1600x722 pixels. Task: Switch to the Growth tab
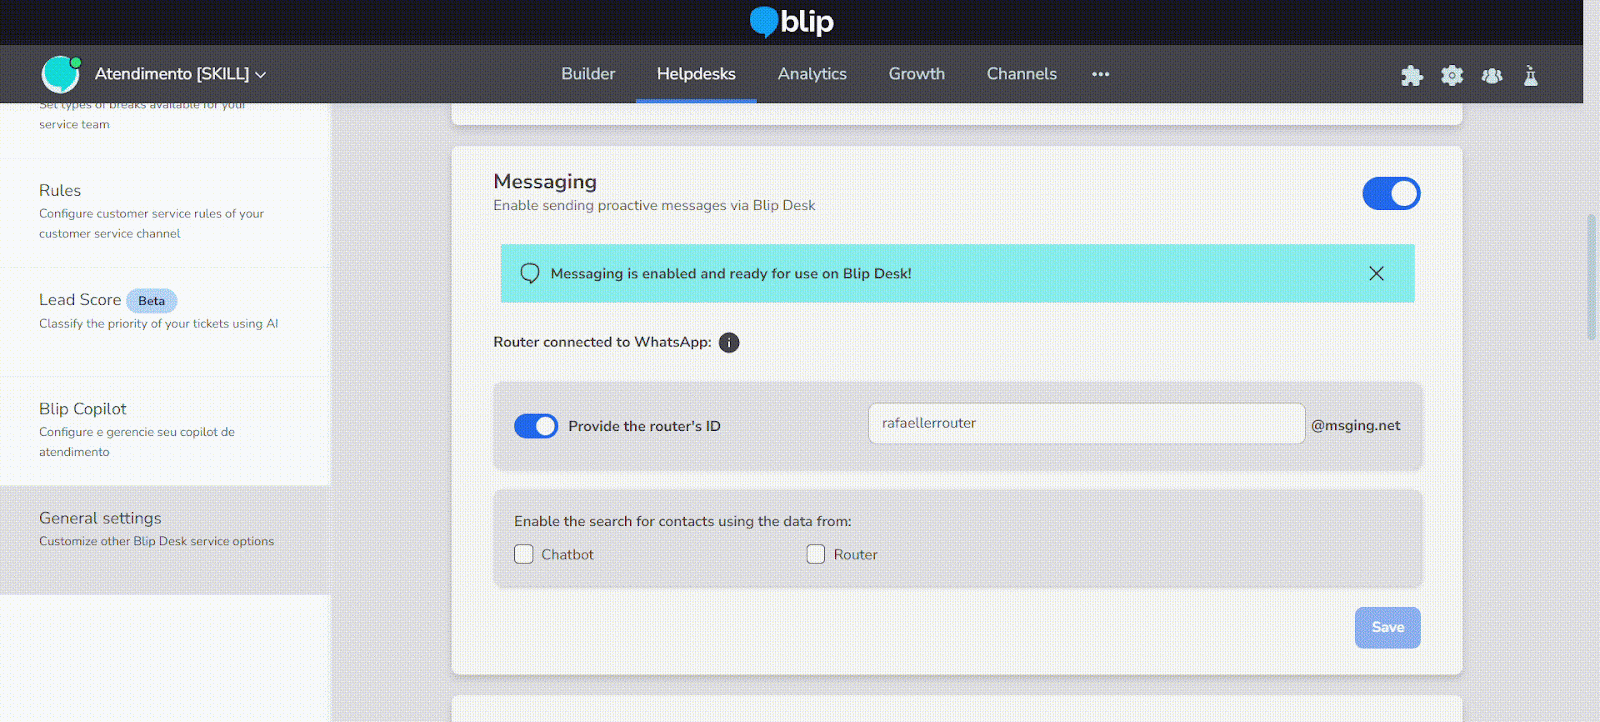coord(917,74)
